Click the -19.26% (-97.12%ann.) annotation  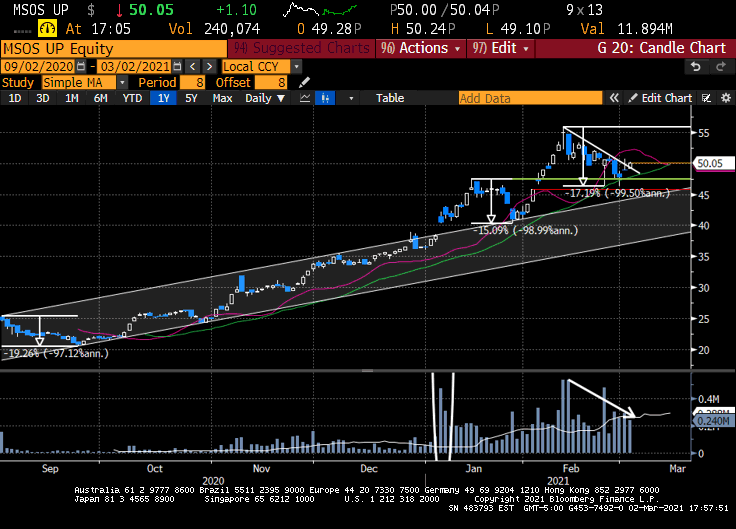pyautogui.click(x=55, y=353)
